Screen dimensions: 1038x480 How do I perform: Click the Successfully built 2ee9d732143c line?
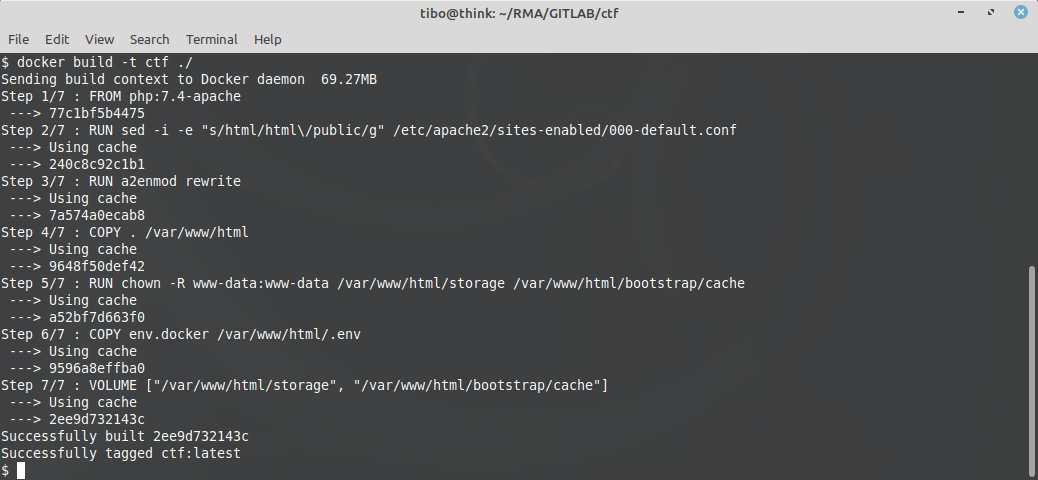124,436
